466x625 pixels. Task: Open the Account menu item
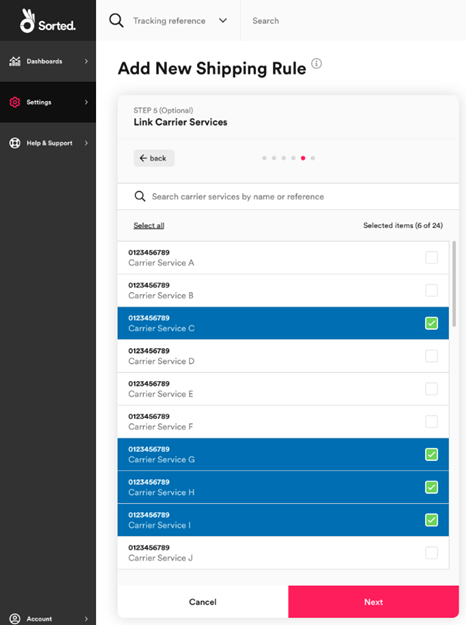(x=48, y=619)
